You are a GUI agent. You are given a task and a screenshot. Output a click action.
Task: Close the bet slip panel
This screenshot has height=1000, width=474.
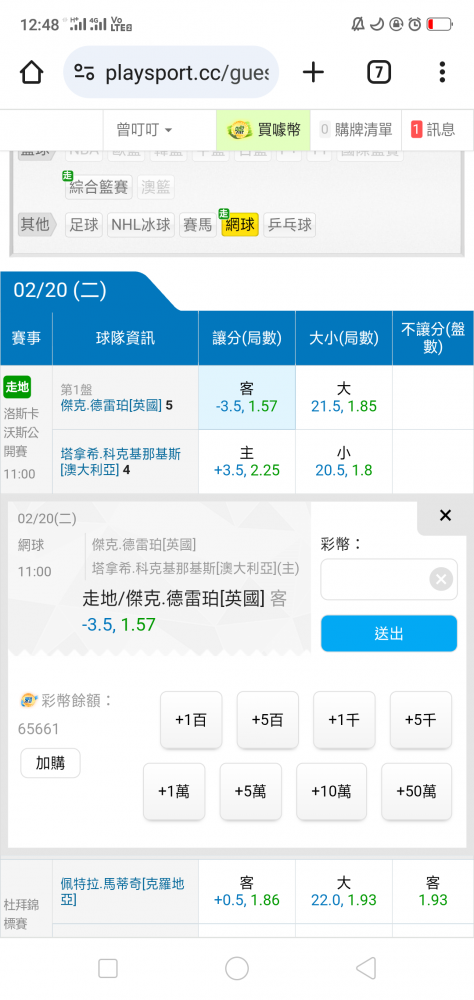[x=445, y=515]
